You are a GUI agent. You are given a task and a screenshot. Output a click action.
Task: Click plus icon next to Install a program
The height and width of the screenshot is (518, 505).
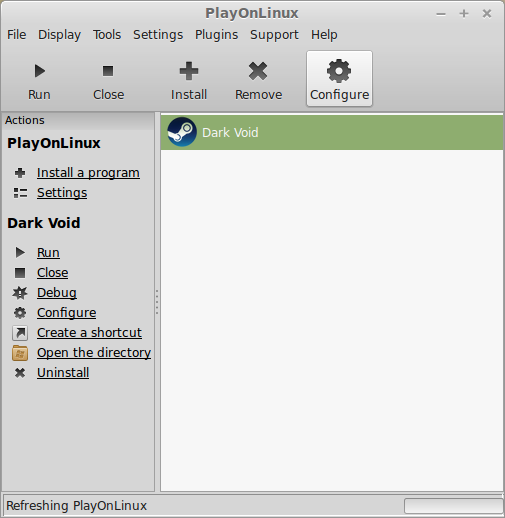point(20,173)
